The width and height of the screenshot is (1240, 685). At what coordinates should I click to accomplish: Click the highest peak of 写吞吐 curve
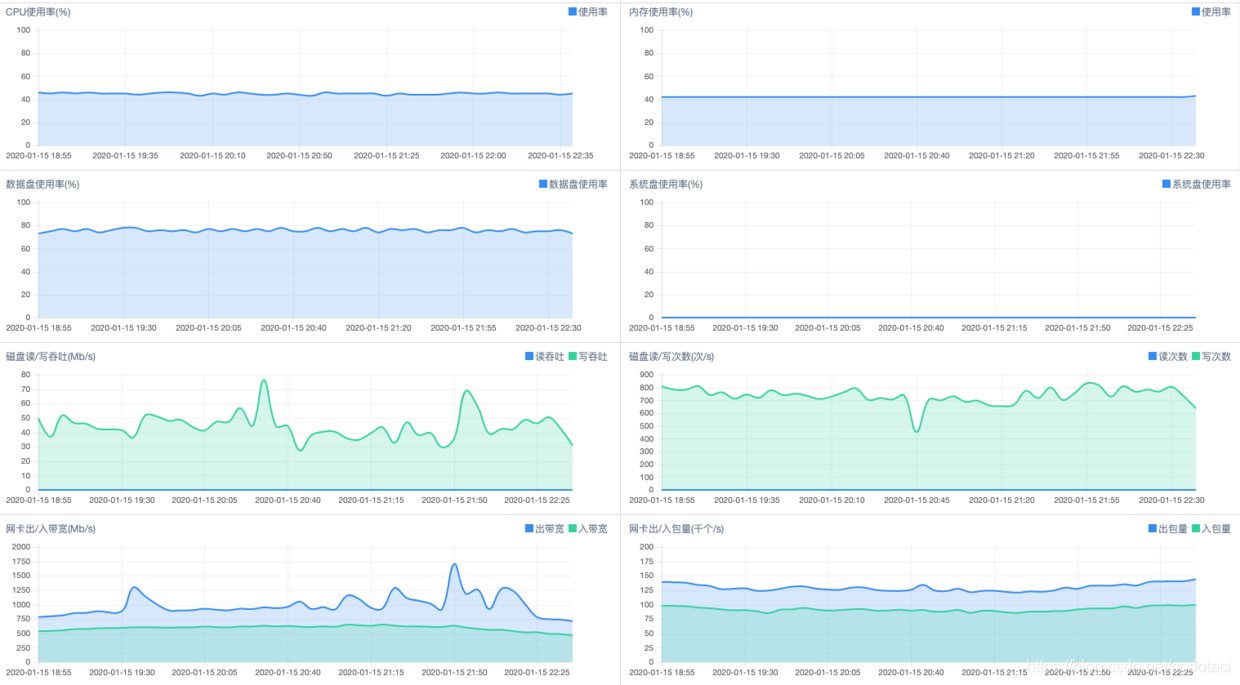point(264,380)
